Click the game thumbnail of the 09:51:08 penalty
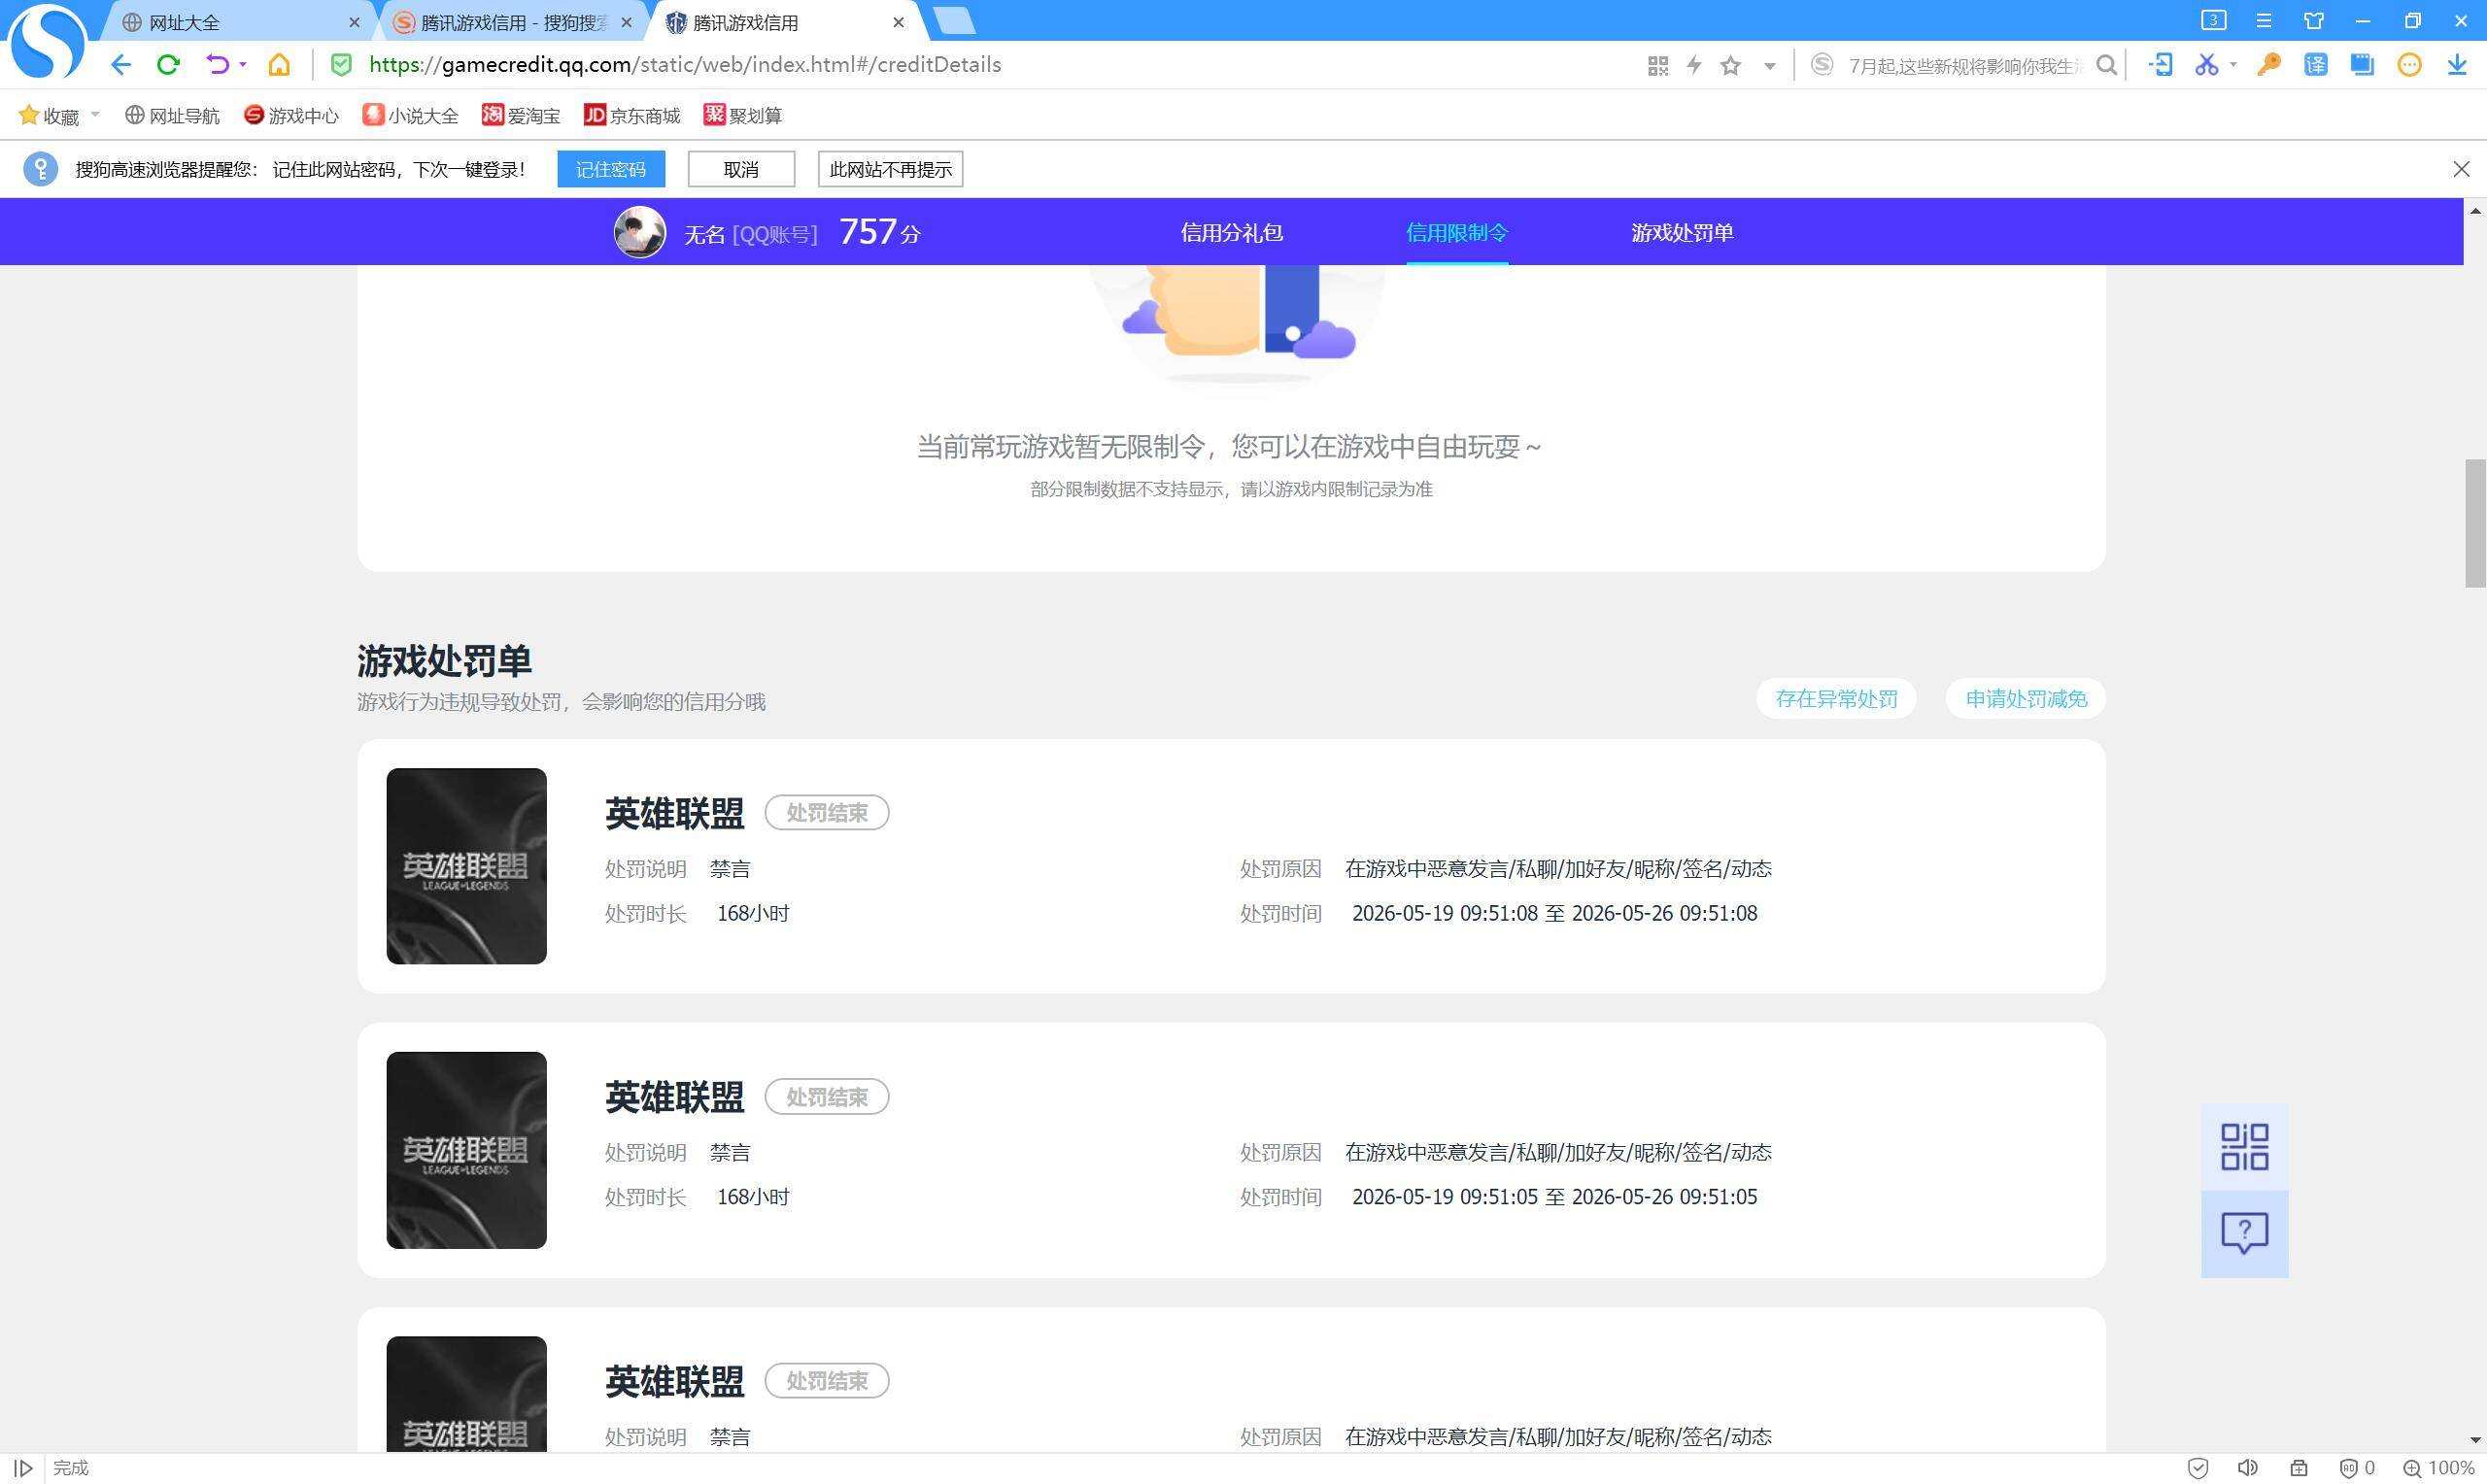2487x1484 pixels. tap(466, 866)
